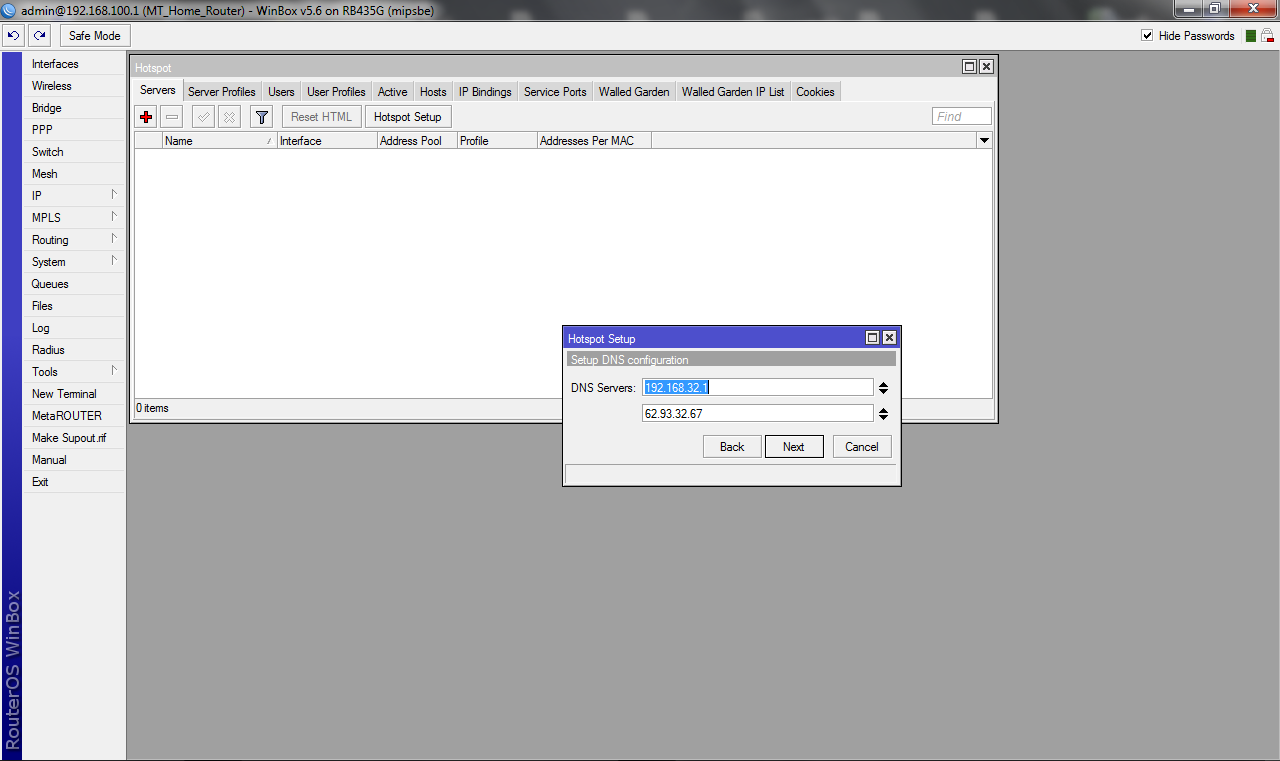Toggle Safe Mode
Image resolution: width=1280 pixels, height=761 pixels.
95,36
